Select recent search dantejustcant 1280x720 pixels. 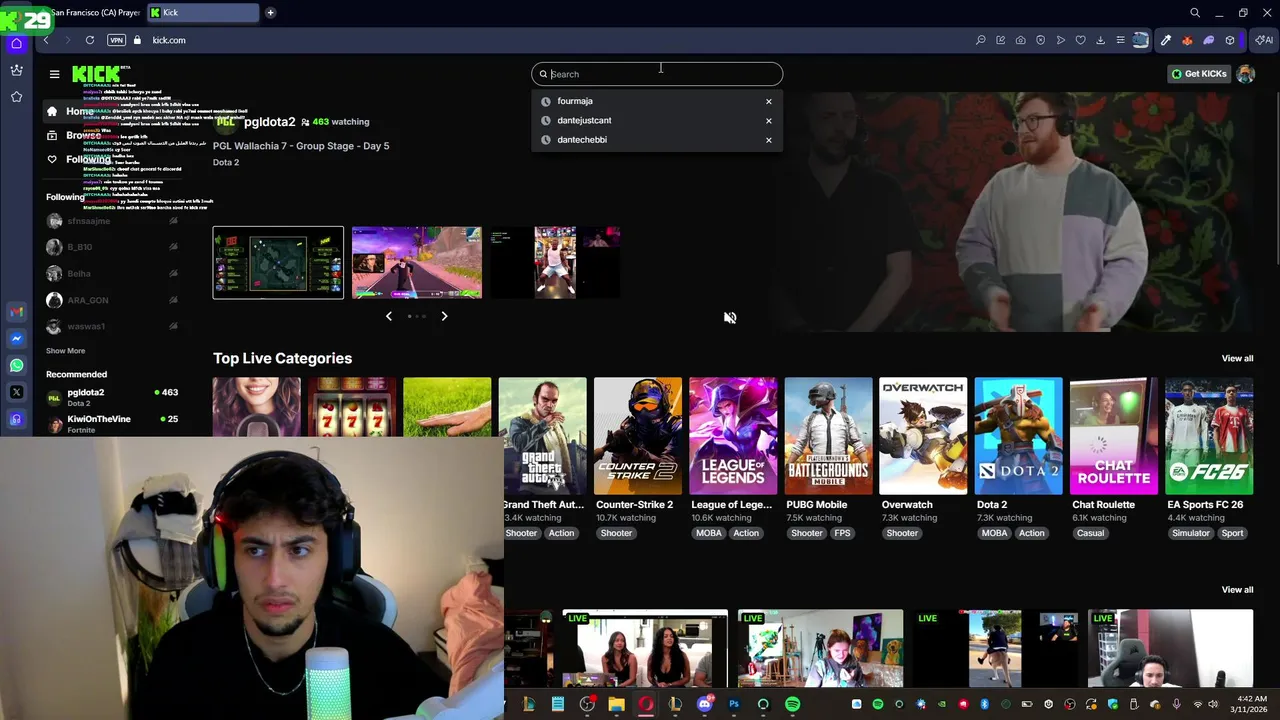[584, 120]
